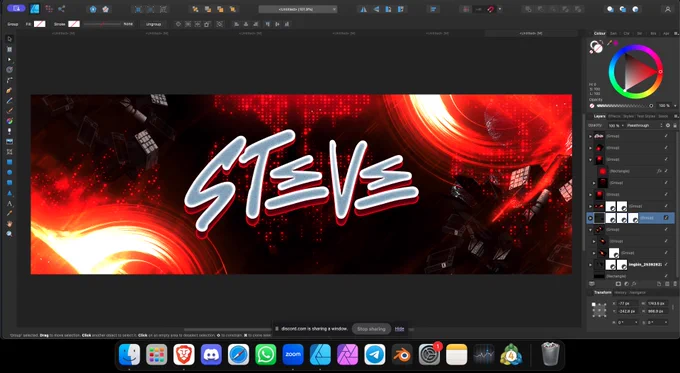
Task: Click the layer effects fx icon below layers list
Action: point(634,284)
